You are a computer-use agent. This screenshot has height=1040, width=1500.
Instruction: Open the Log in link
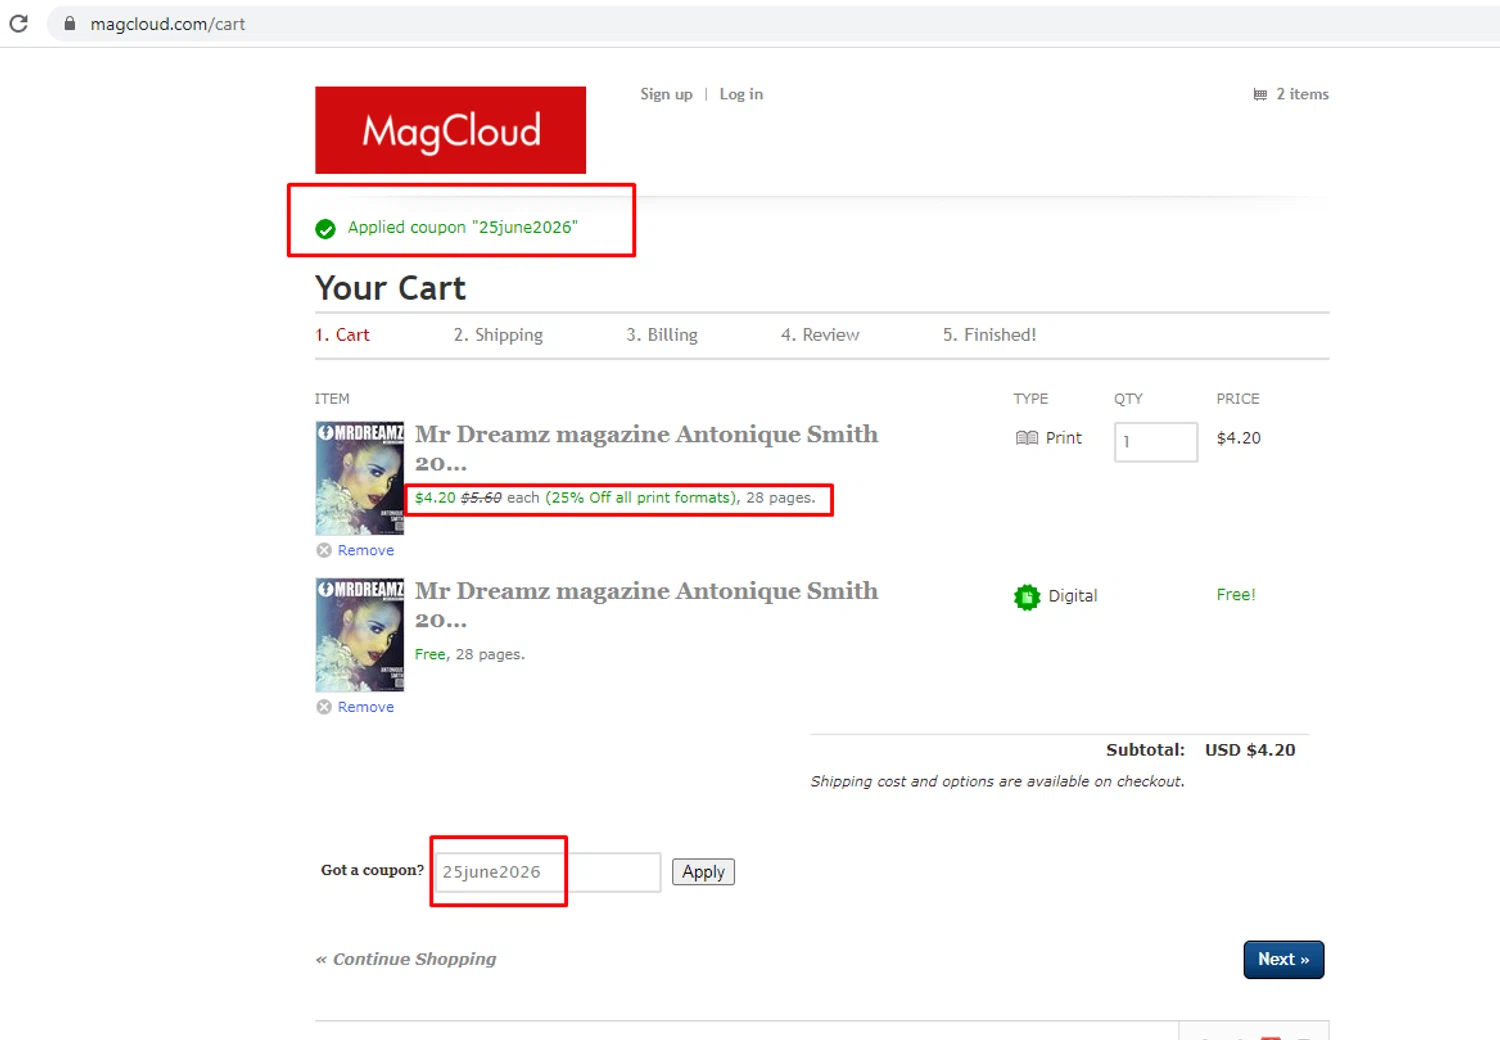(741, 94)
